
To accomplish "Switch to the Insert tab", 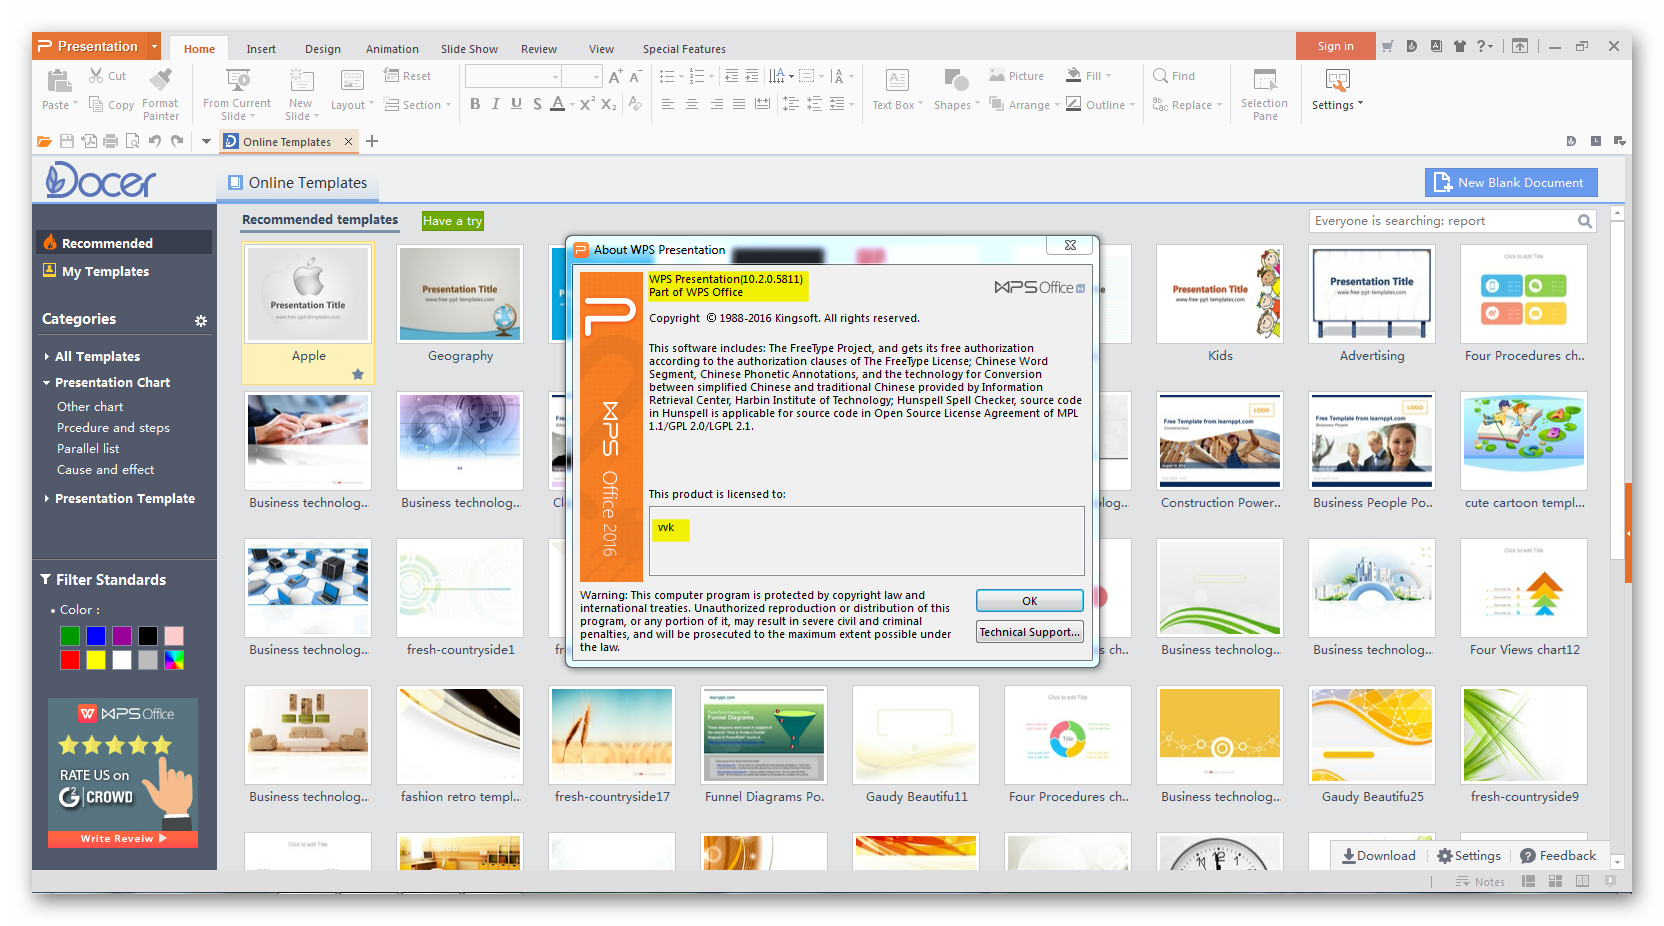I will pyautogui.click(x=261, y=49).
